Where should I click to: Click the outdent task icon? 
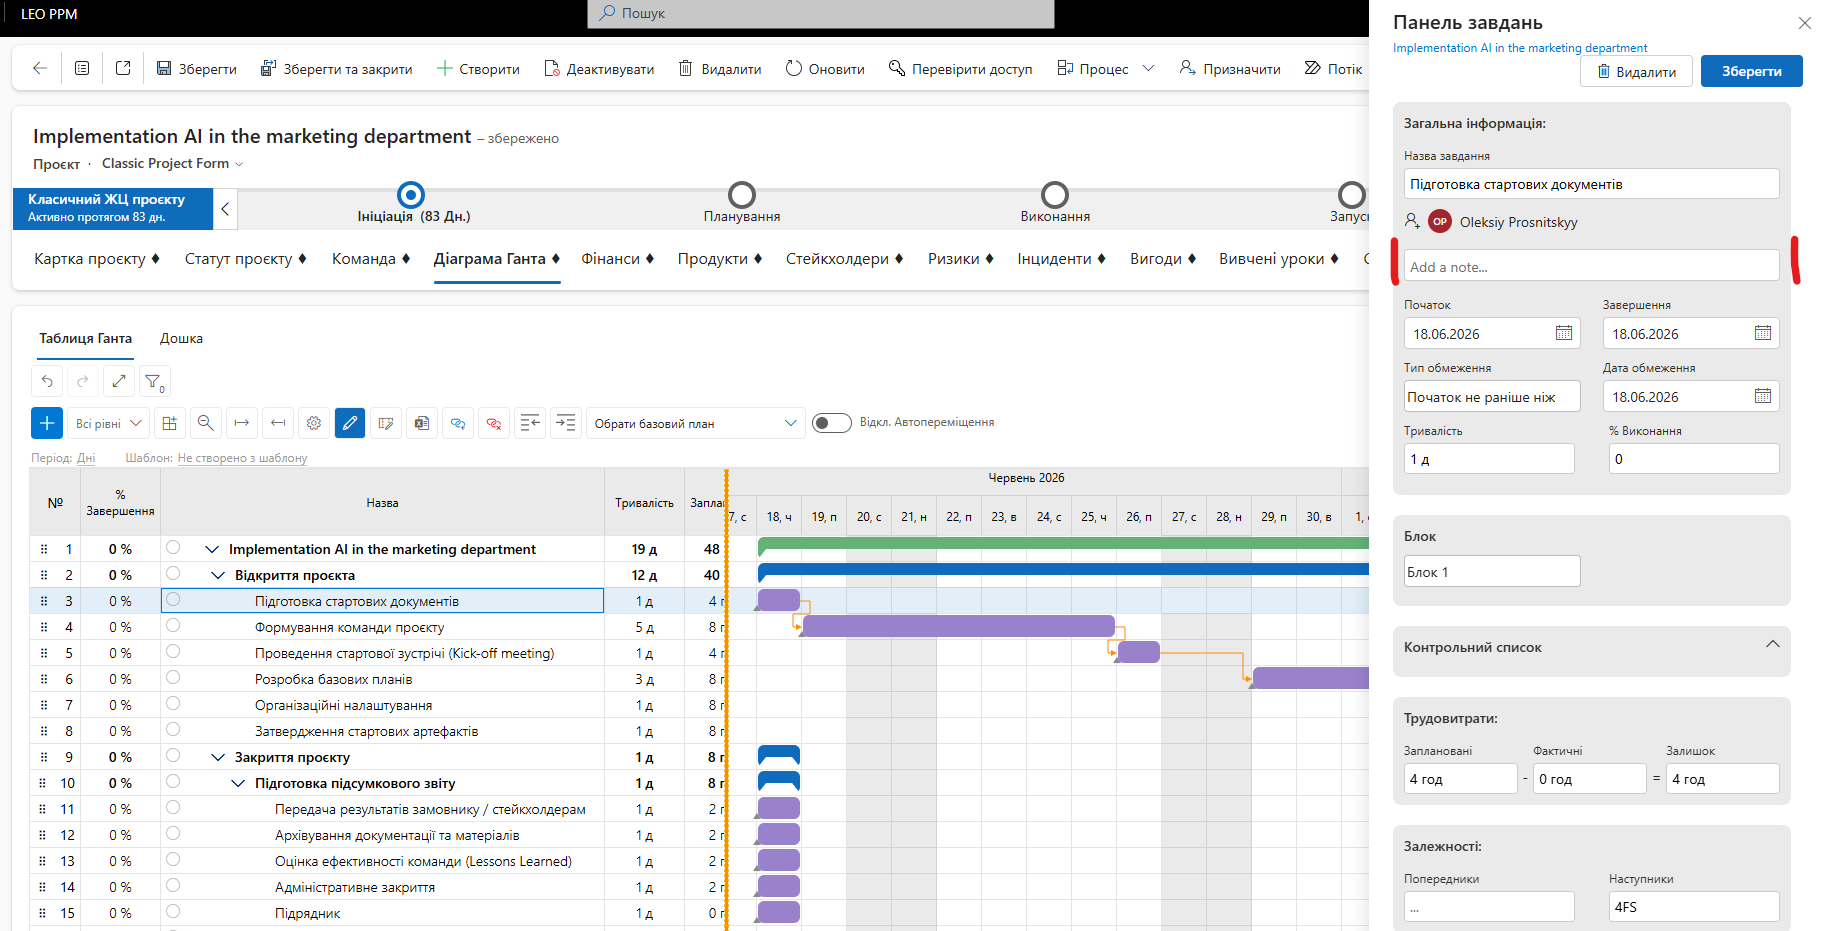tap(530, 423)
